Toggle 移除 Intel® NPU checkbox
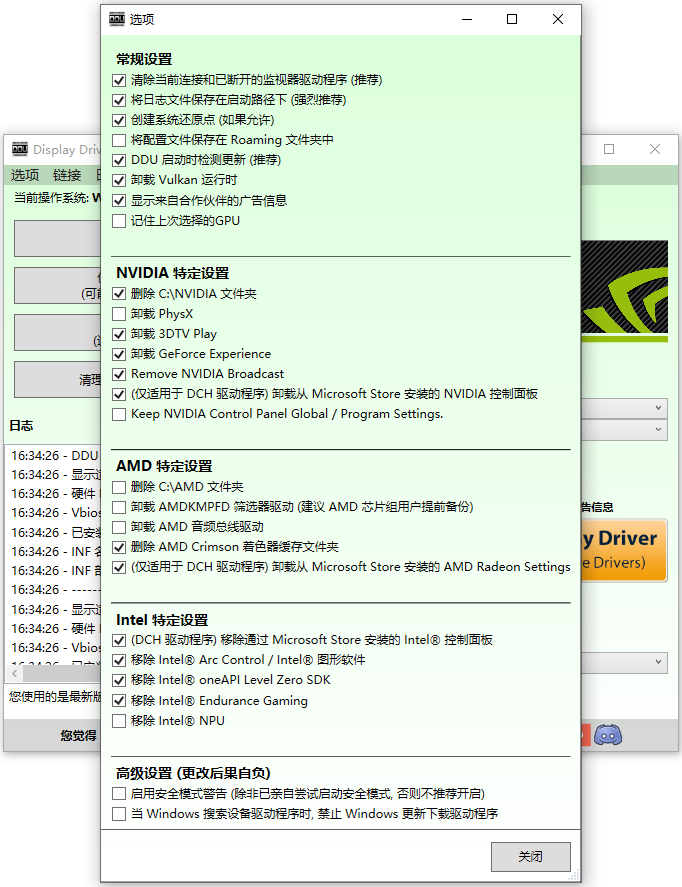The width and height of the screenshot is (682, 887). tap(120, 721)
